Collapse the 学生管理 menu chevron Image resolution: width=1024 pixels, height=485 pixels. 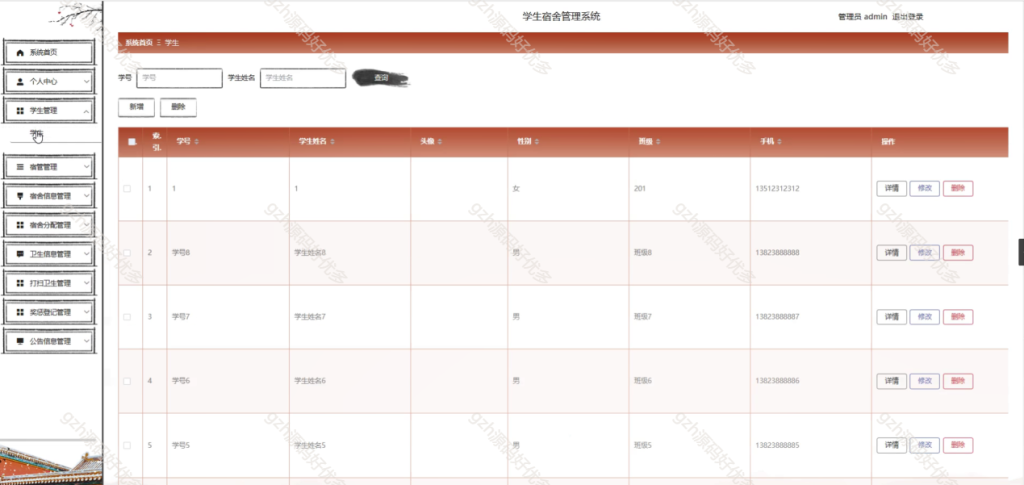coord(87,110)
